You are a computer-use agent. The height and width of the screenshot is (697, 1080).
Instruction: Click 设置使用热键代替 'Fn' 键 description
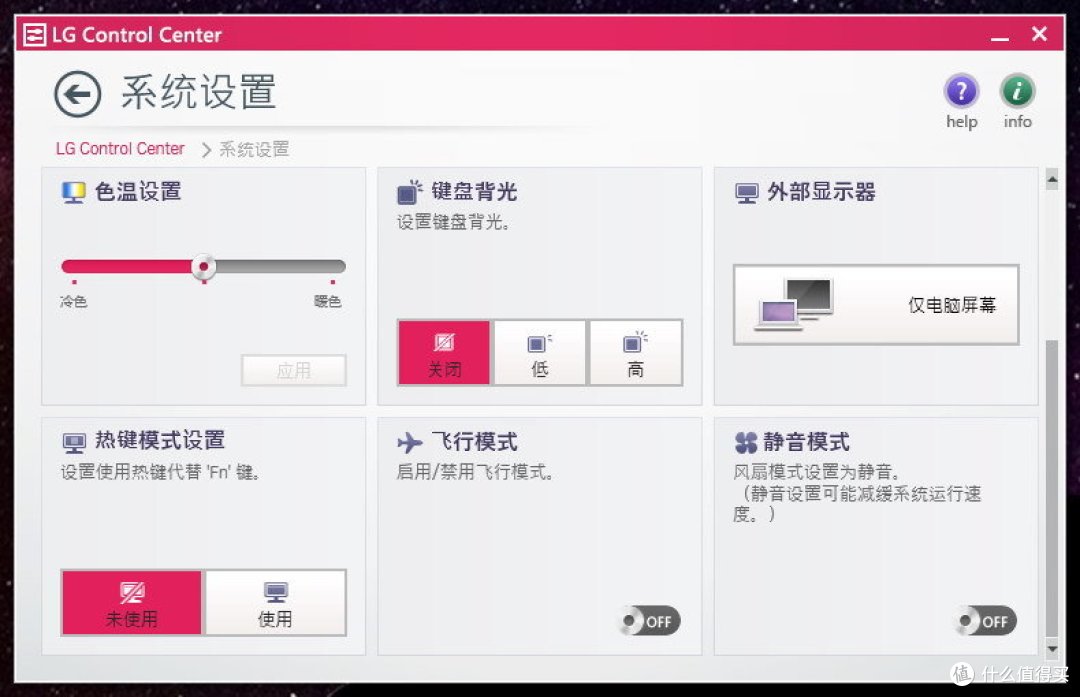(160, 472)
